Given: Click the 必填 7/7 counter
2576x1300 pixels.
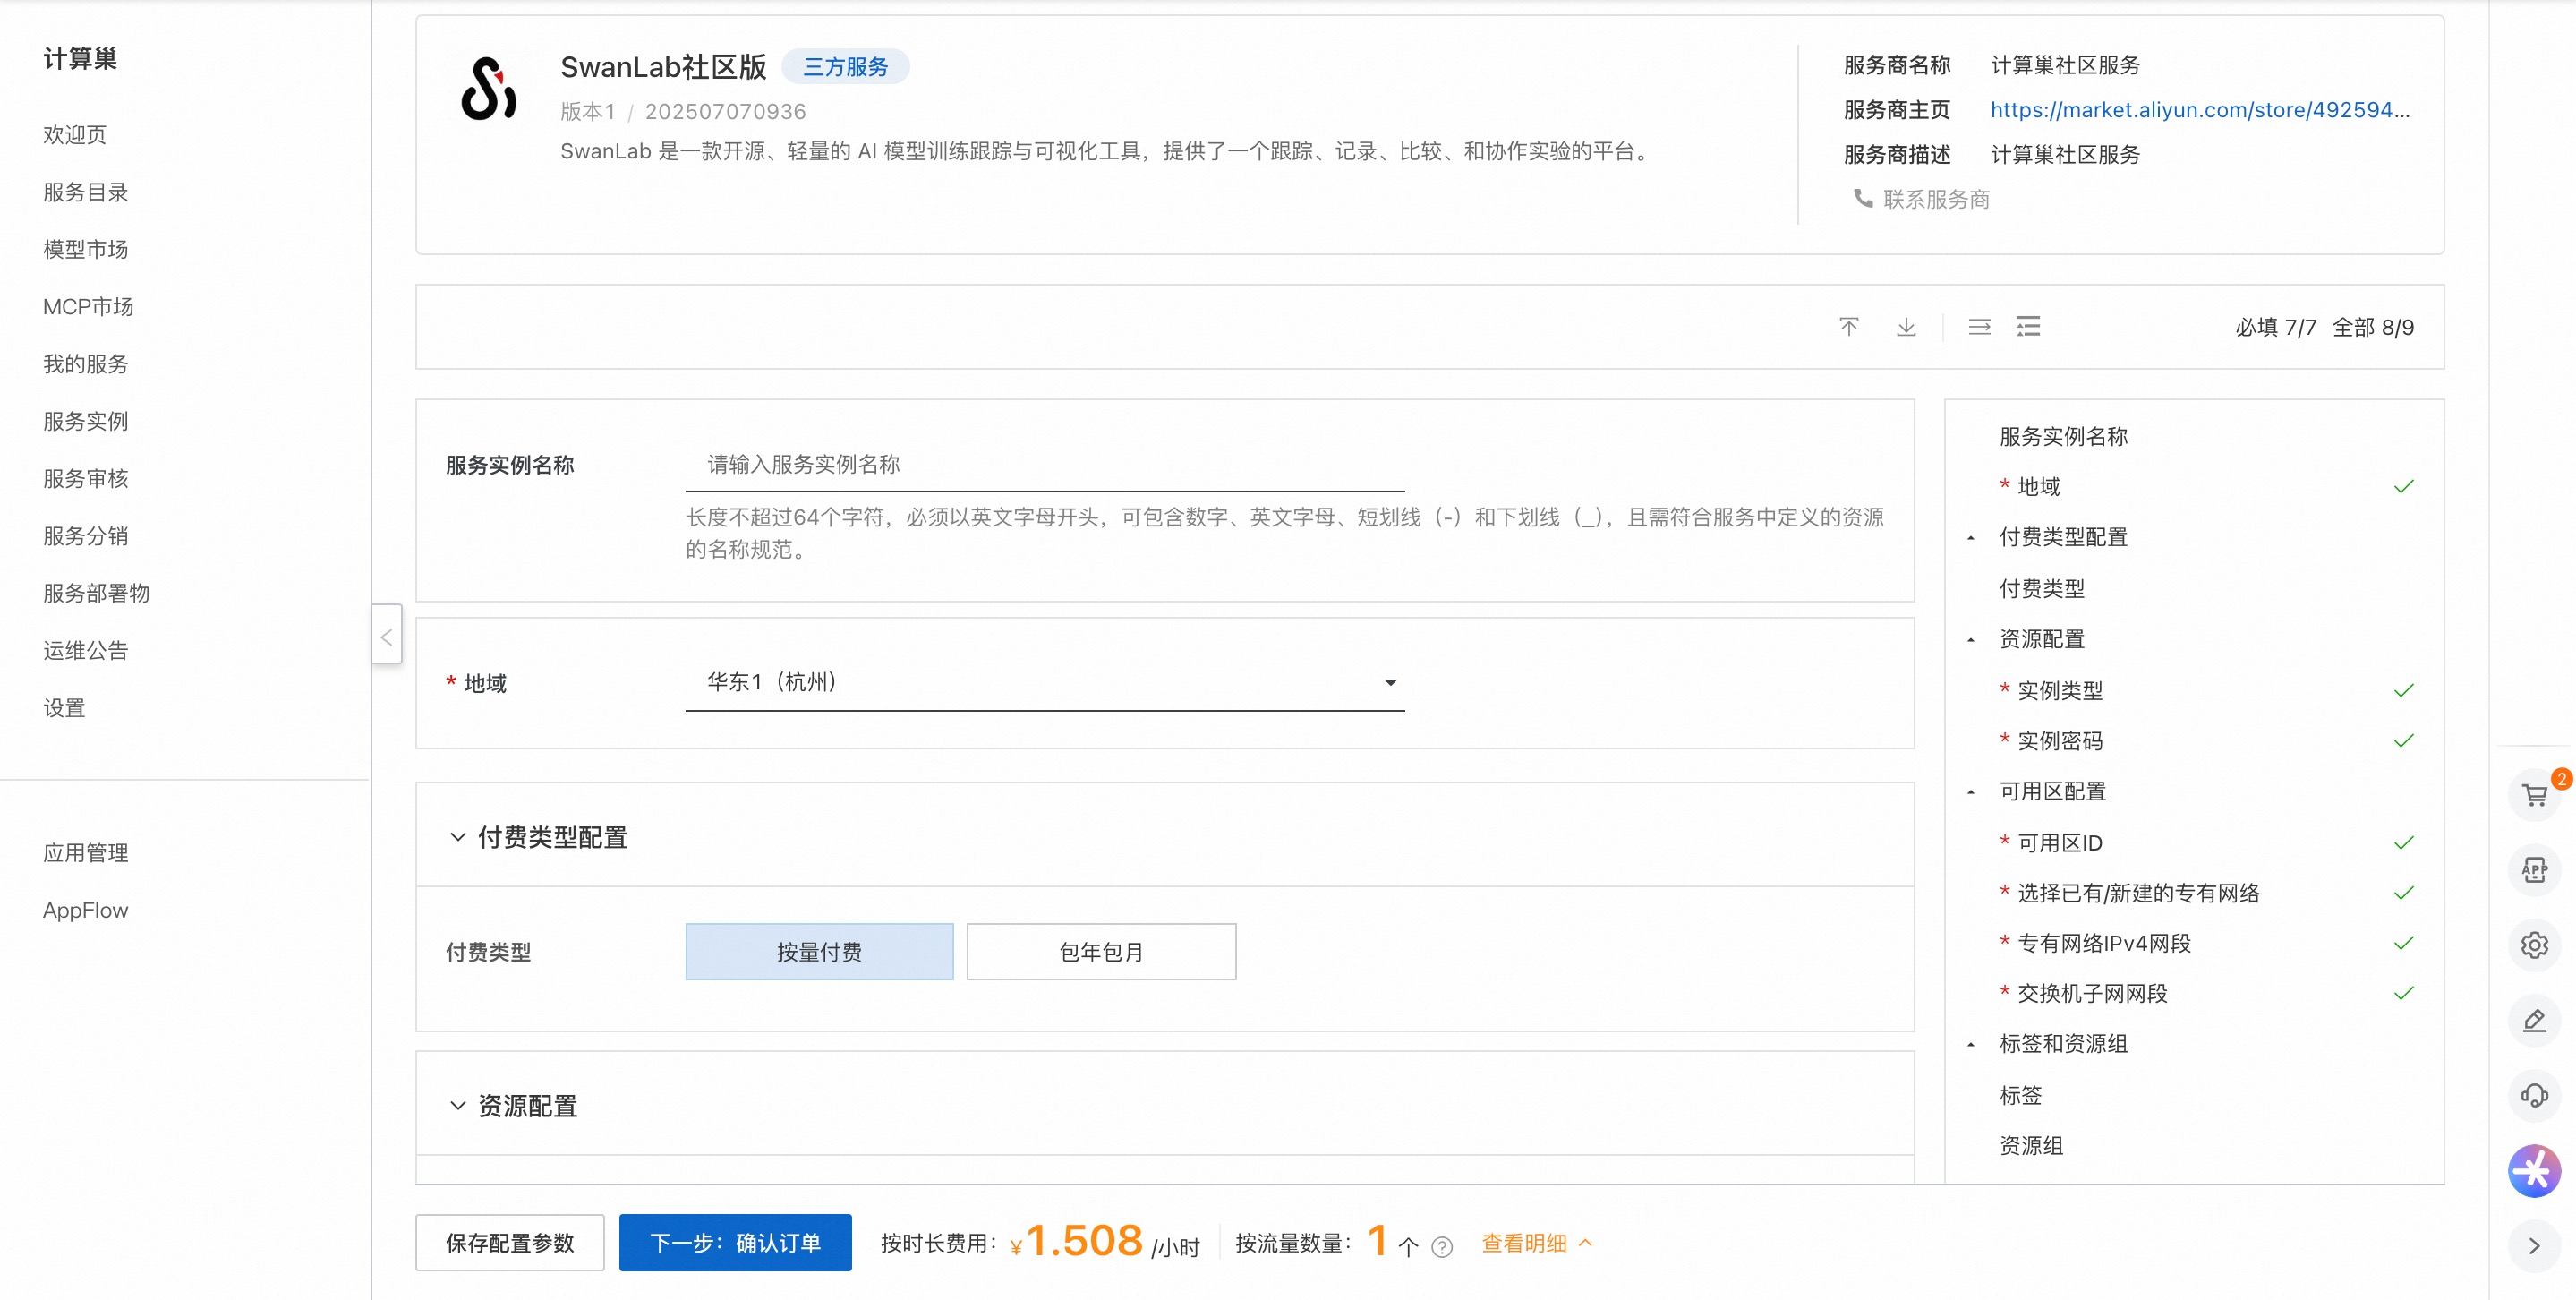Looking at the screenshot, I should coord(2275,327).
